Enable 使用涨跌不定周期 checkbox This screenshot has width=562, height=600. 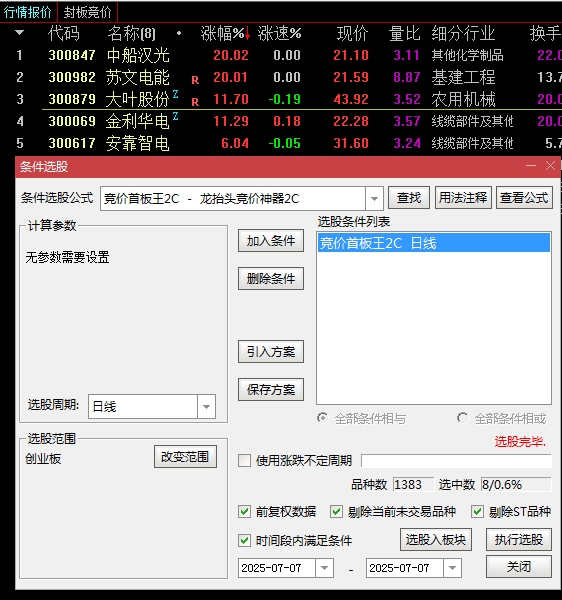(x=244, y=460)
